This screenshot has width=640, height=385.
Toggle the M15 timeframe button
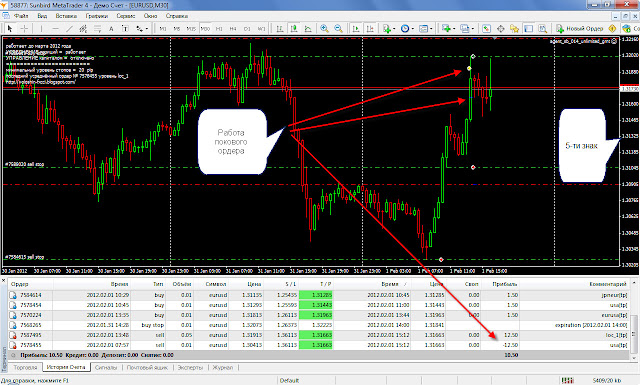[191, 29]
